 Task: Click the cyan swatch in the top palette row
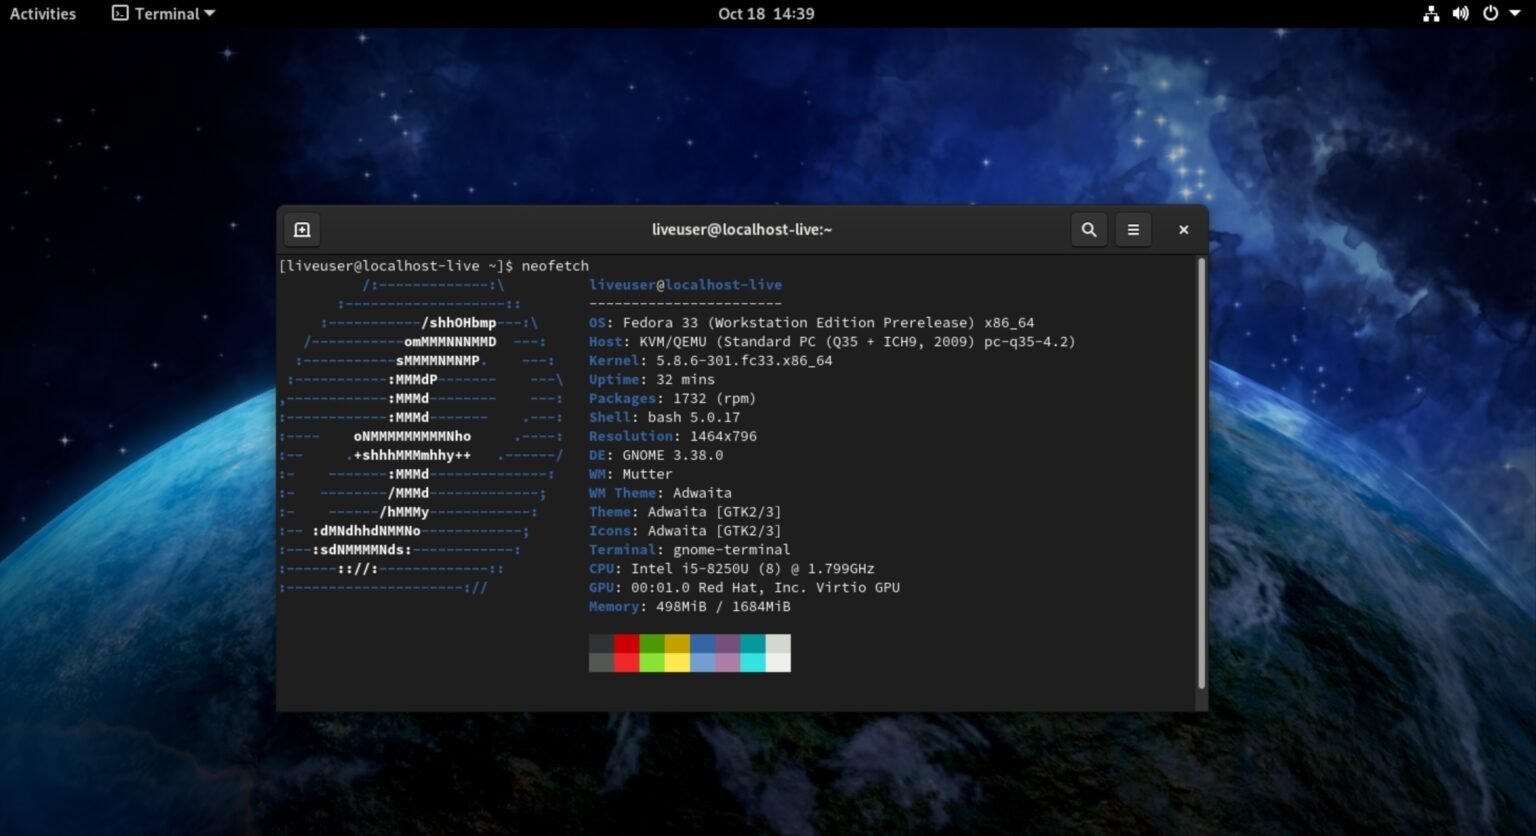pos(753,643)
